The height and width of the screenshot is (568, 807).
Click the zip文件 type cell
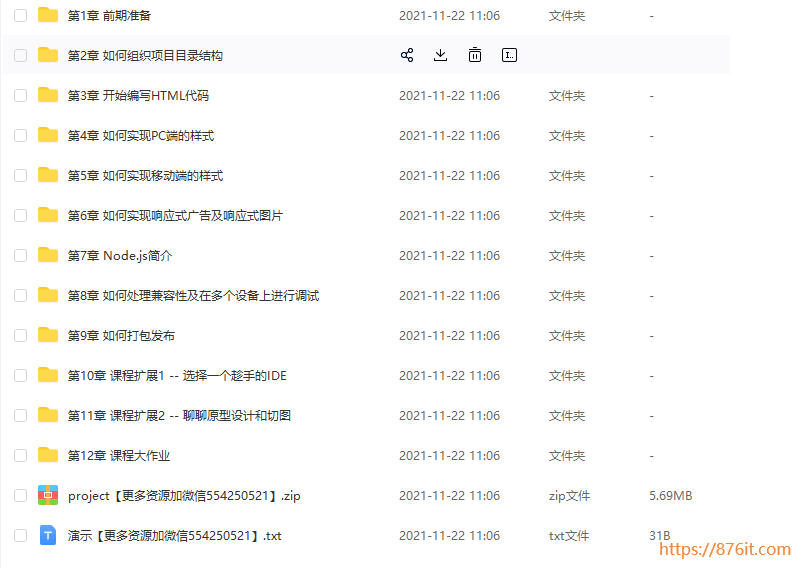click(x=569, y=495)
